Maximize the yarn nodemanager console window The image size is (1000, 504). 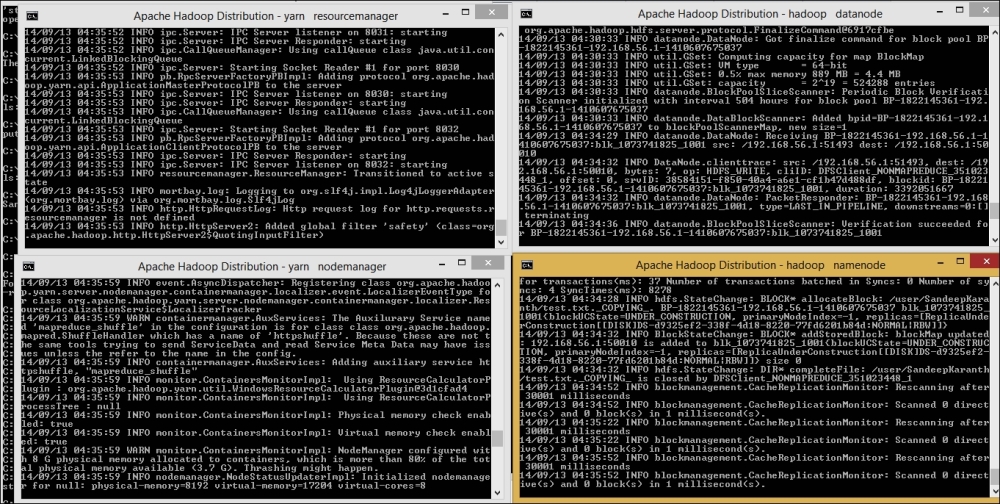[x=461, y=263]
